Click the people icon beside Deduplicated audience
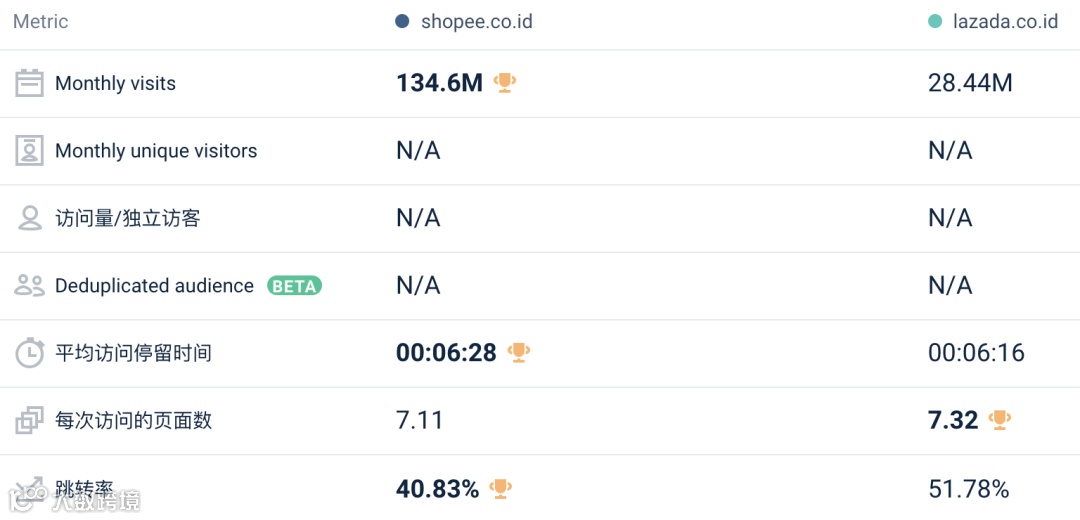1080x520 pixels. (29, 285)
